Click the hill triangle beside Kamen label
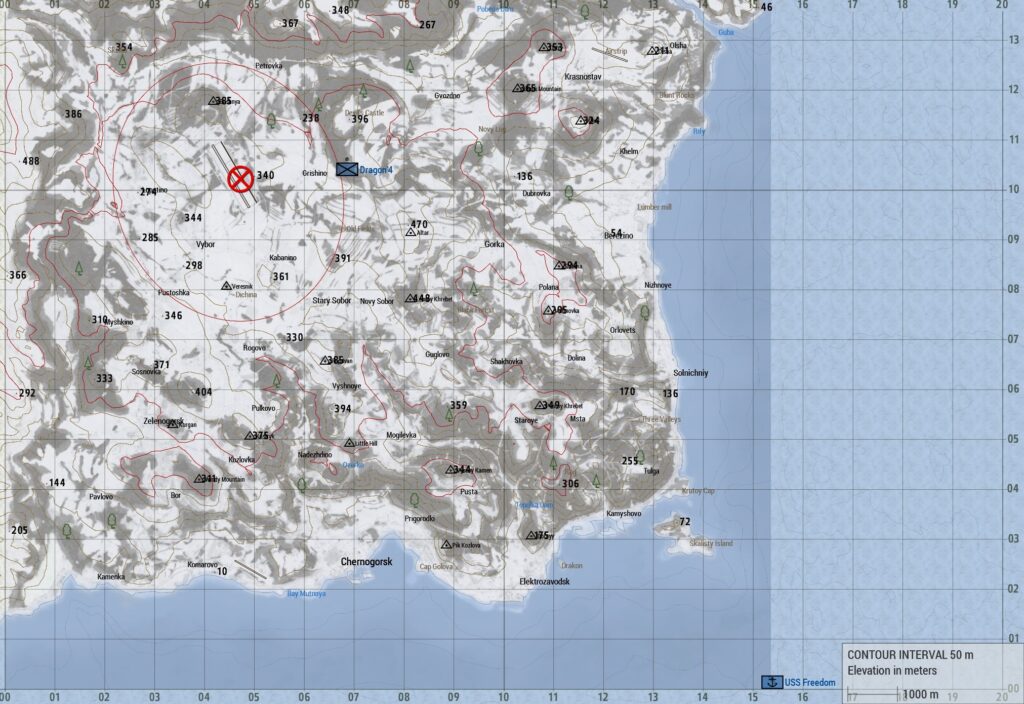This screenshot has height=704, width=1024. [x=451, y=469]
